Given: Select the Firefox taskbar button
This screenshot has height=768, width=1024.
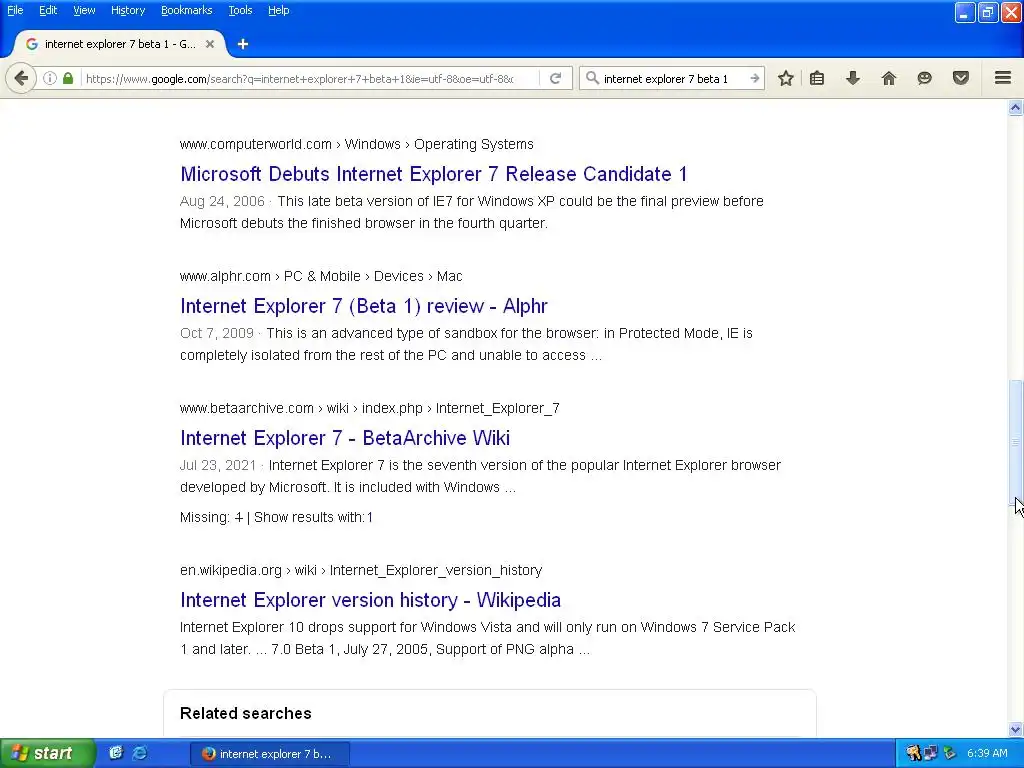Looking at the screenshot, I should click(x=270, y=754).
